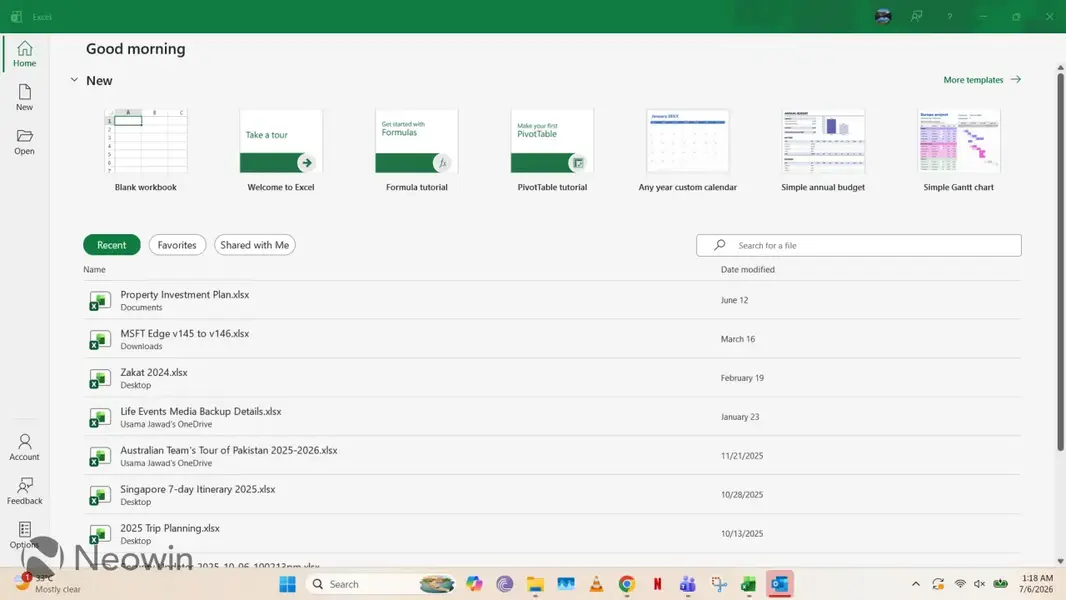Go to the Home sidebar item

24,54
